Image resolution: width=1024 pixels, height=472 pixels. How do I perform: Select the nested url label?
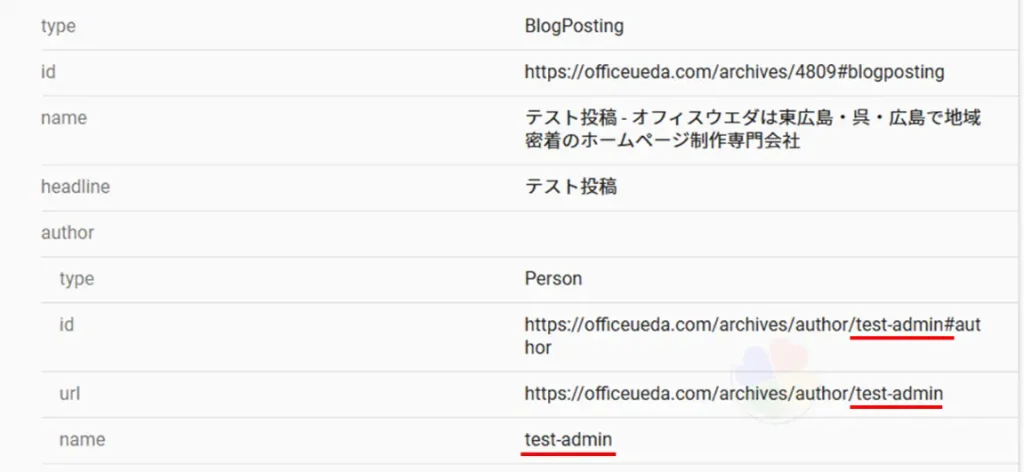pyautogui.click(x=69, y=394)
